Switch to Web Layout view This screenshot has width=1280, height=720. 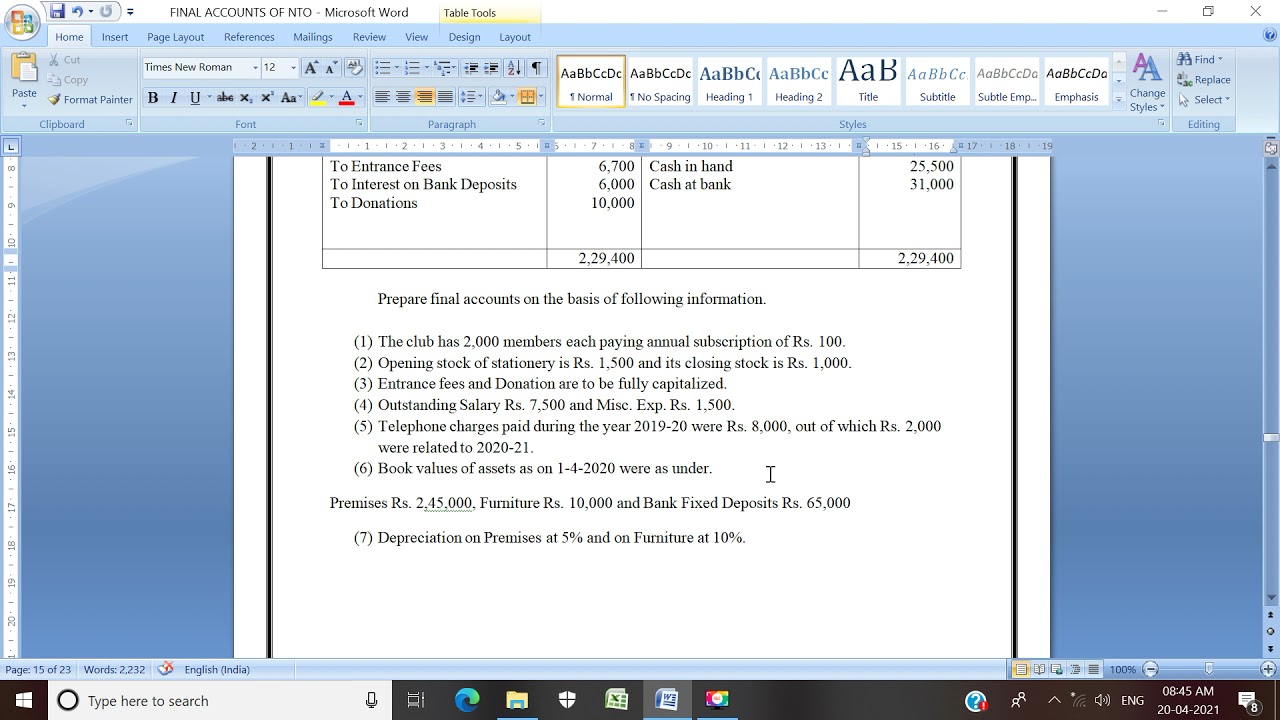click(x=1058, y=669)
